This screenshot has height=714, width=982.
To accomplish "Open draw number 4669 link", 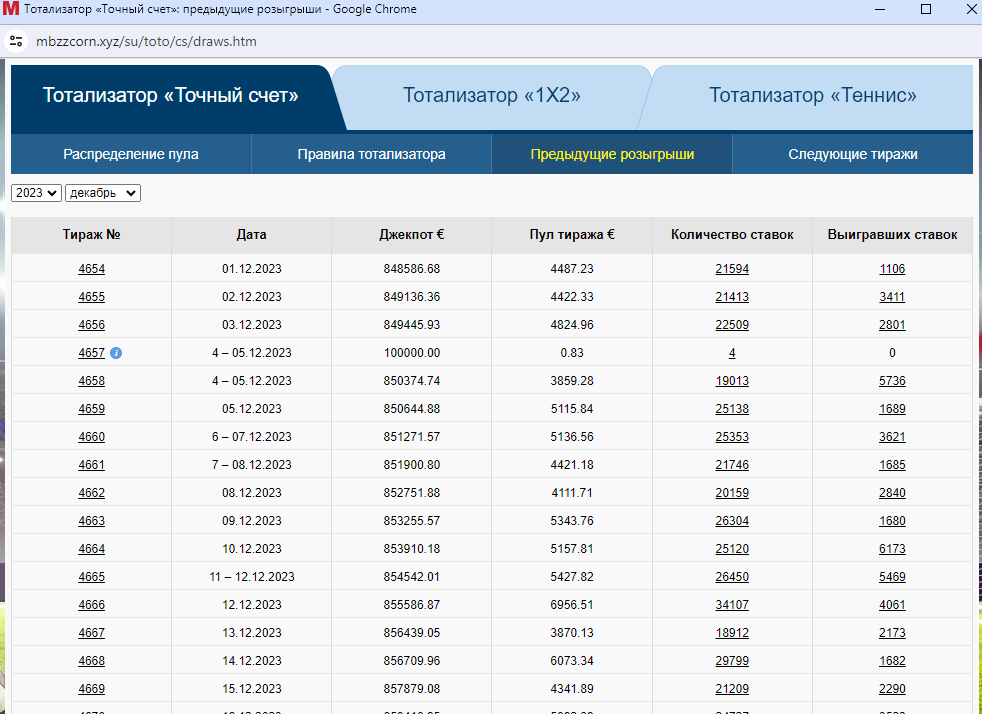I will [91, 689].
